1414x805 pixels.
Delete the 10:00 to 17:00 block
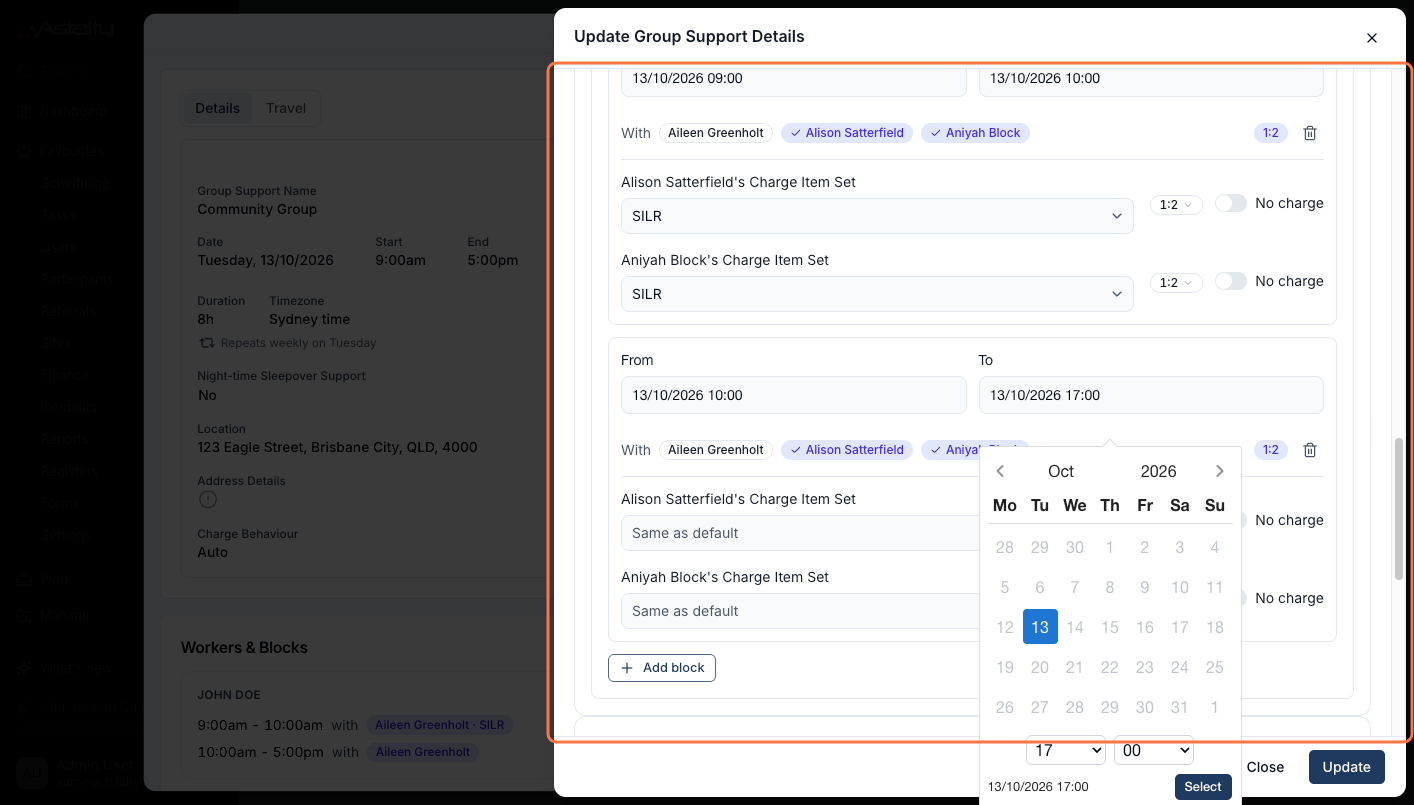[x=1310, y=450]
